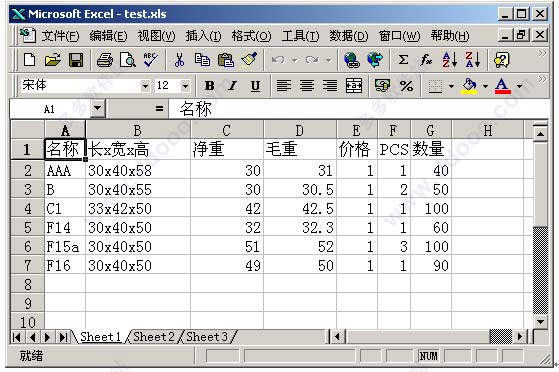
Task: Click the equals Edit Formula button
Action: tap(159, 108)
